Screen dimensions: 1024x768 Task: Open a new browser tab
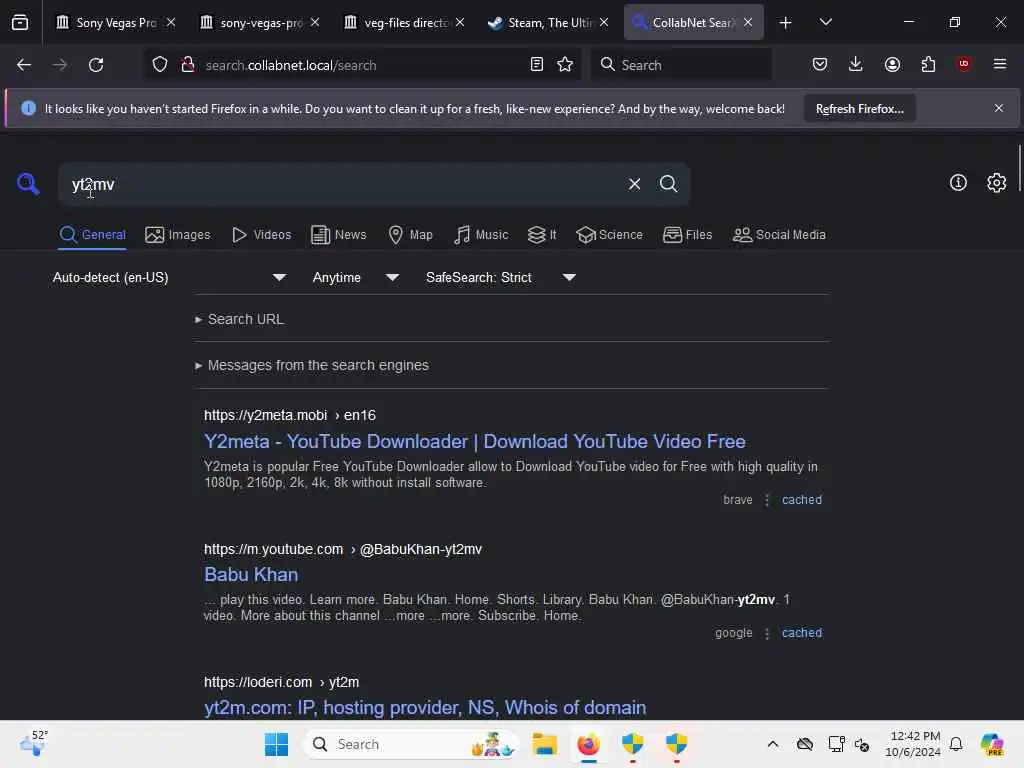pos(785,23)
